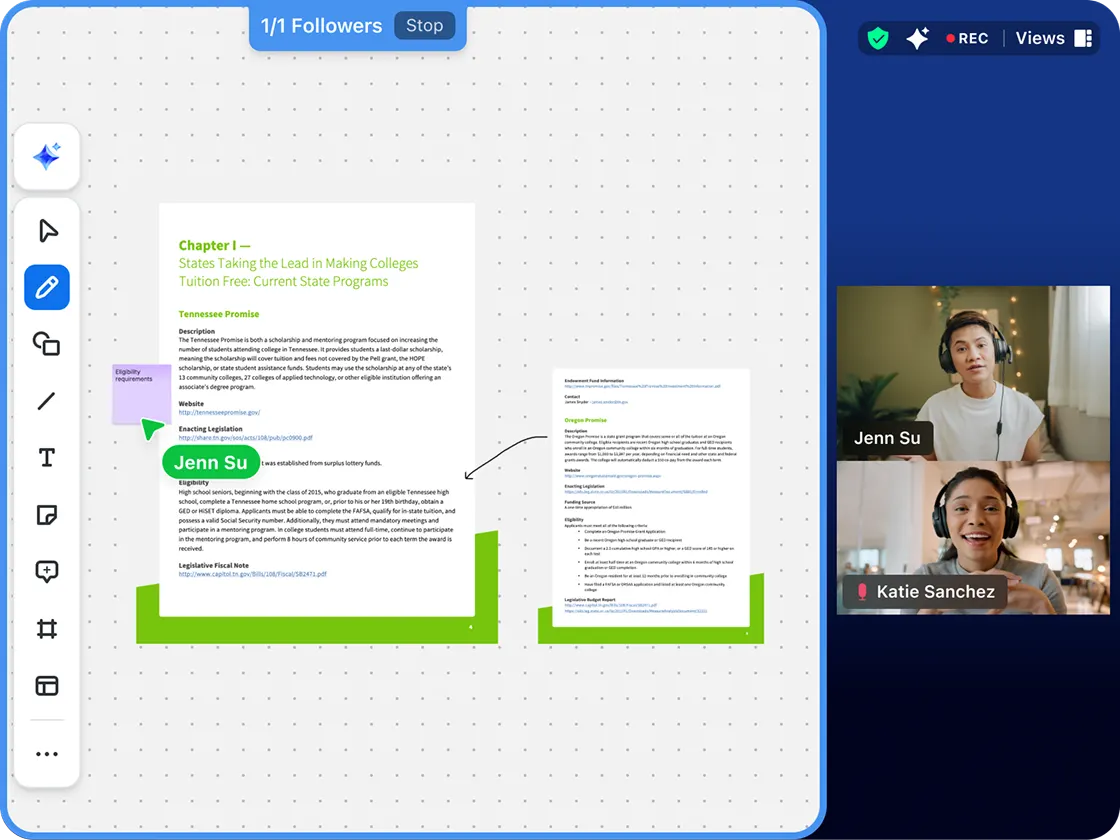Pick the Sticky note tool

point(46,514)
